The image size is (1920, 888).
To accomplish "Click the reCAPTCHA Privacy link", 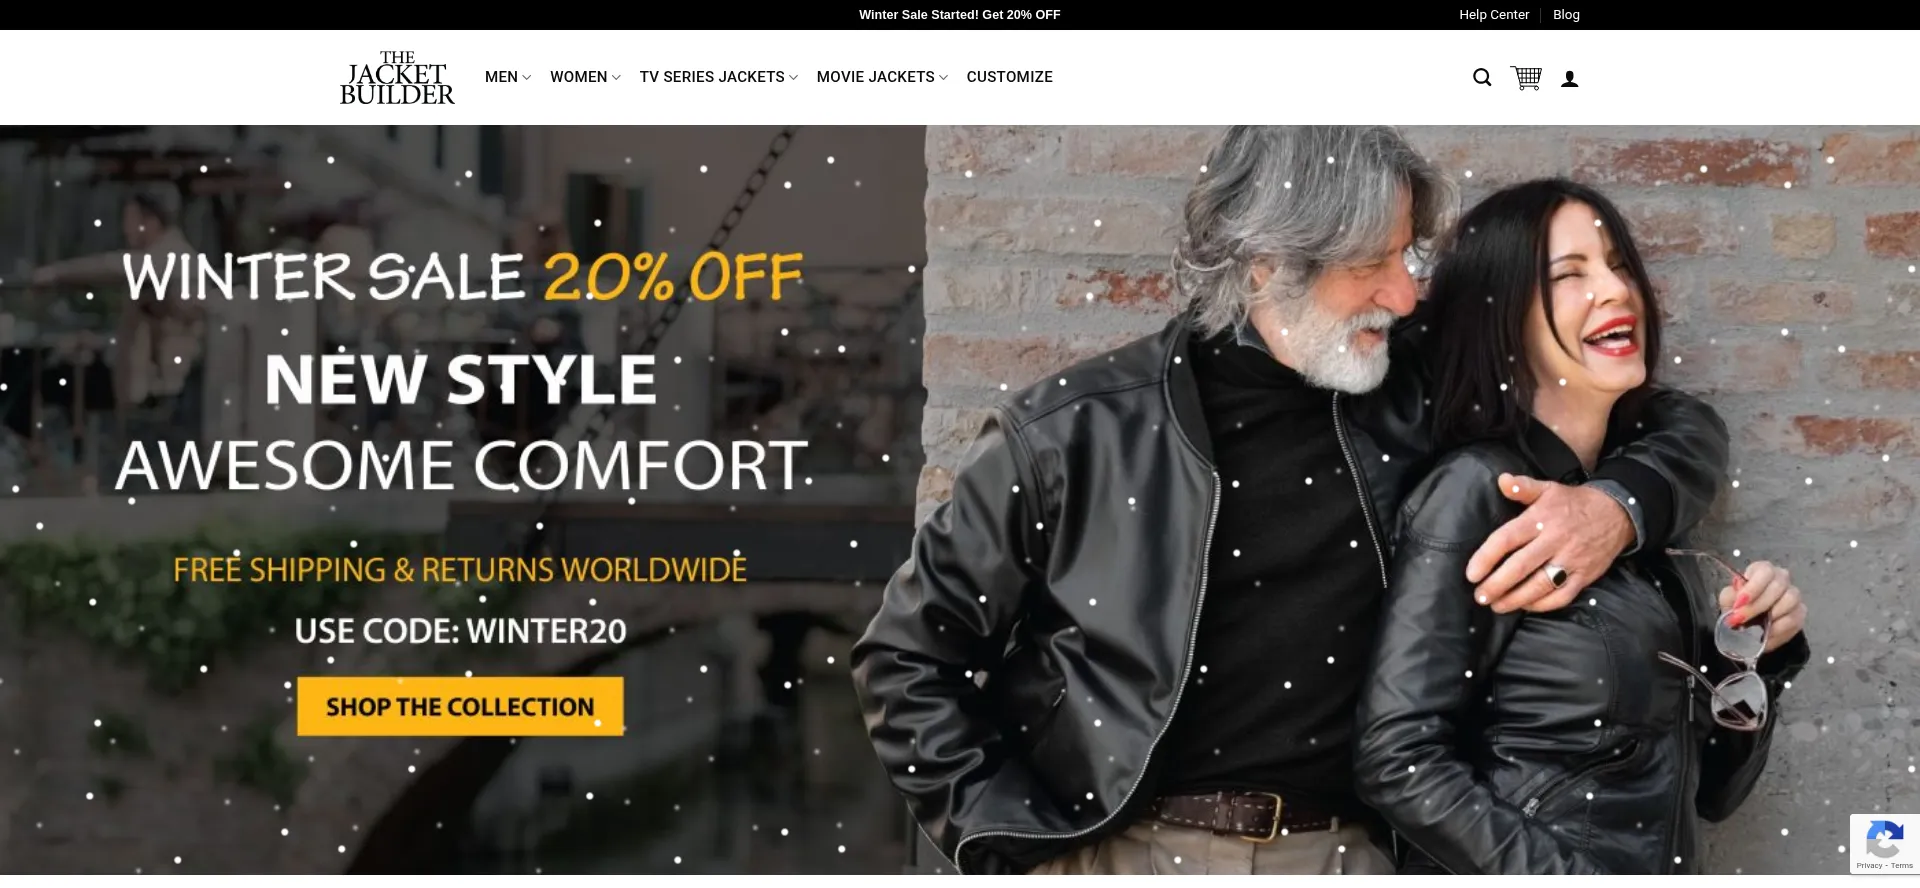I will (1868, 866).
